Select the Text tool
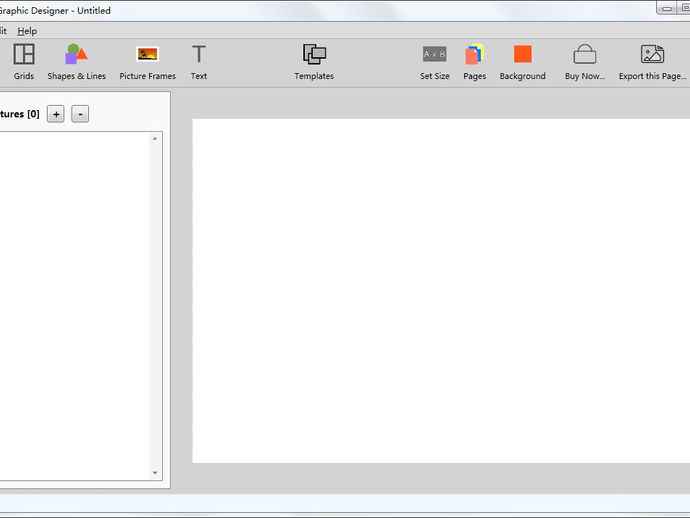 coord(199,62)
